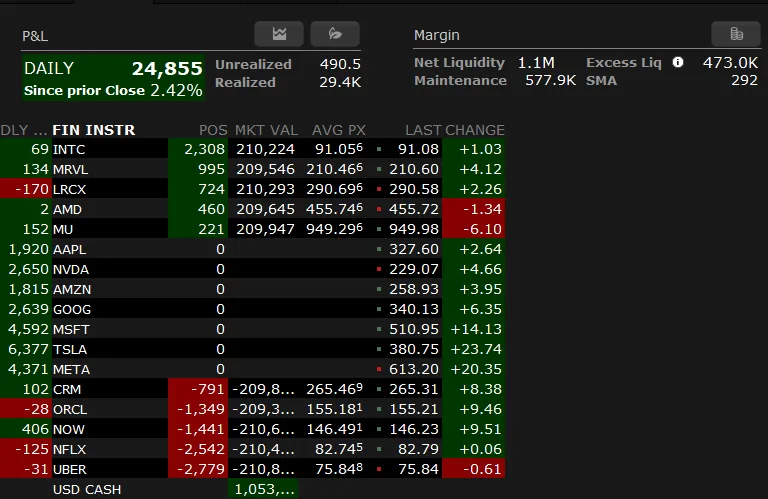Open the P&L chart icon button
768x499 pixels.
coord(279,34)
